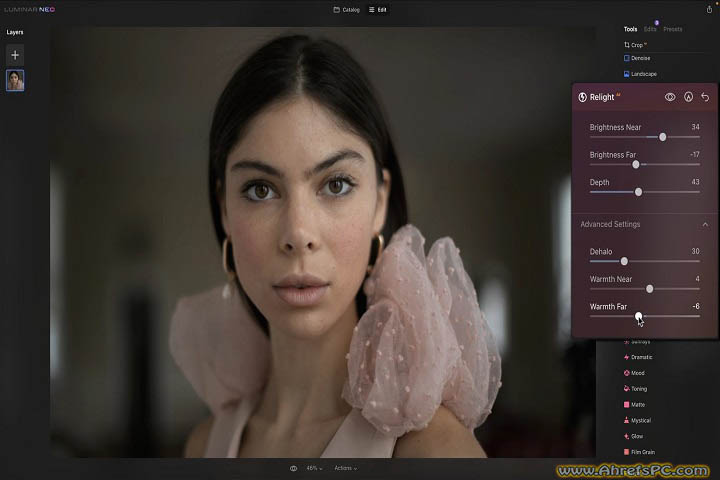The image size is (720, 480).
Task: Select the Crop tool
Action: [636, 45]
